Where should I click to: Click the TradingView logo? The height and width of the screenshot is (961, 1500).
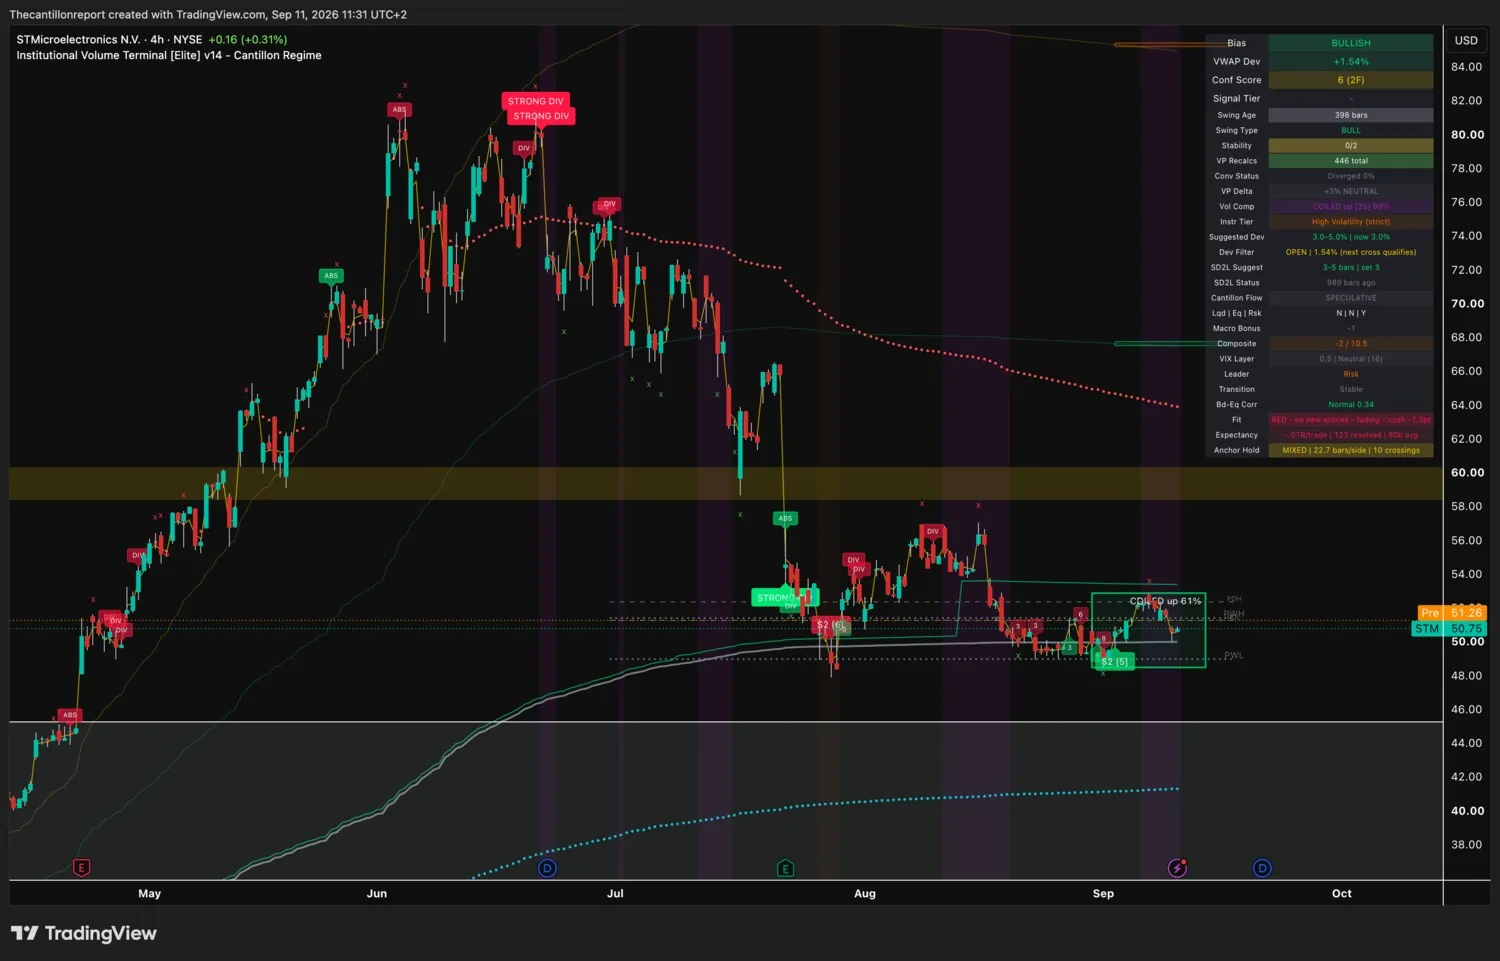[84, 933]
